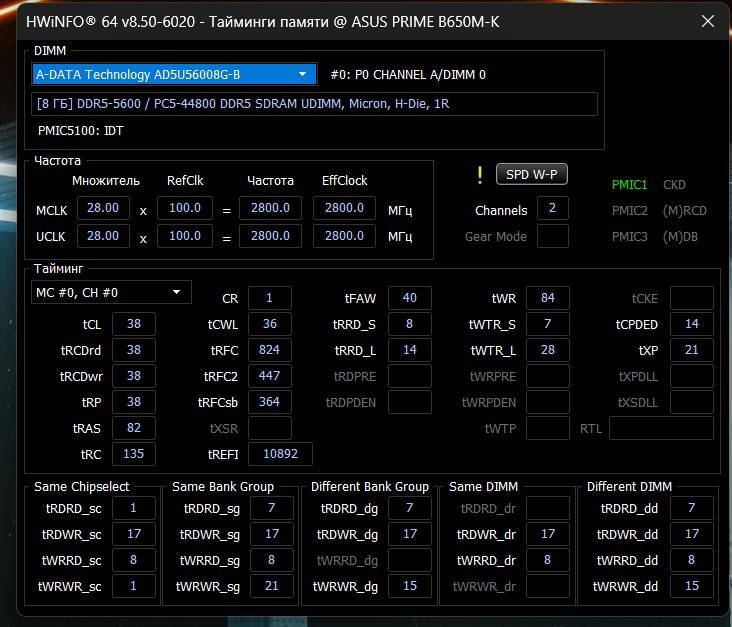The height and width of the screenshot is (627, 732).
Task: Click the tXP value 21
Action: coord(692,350)
